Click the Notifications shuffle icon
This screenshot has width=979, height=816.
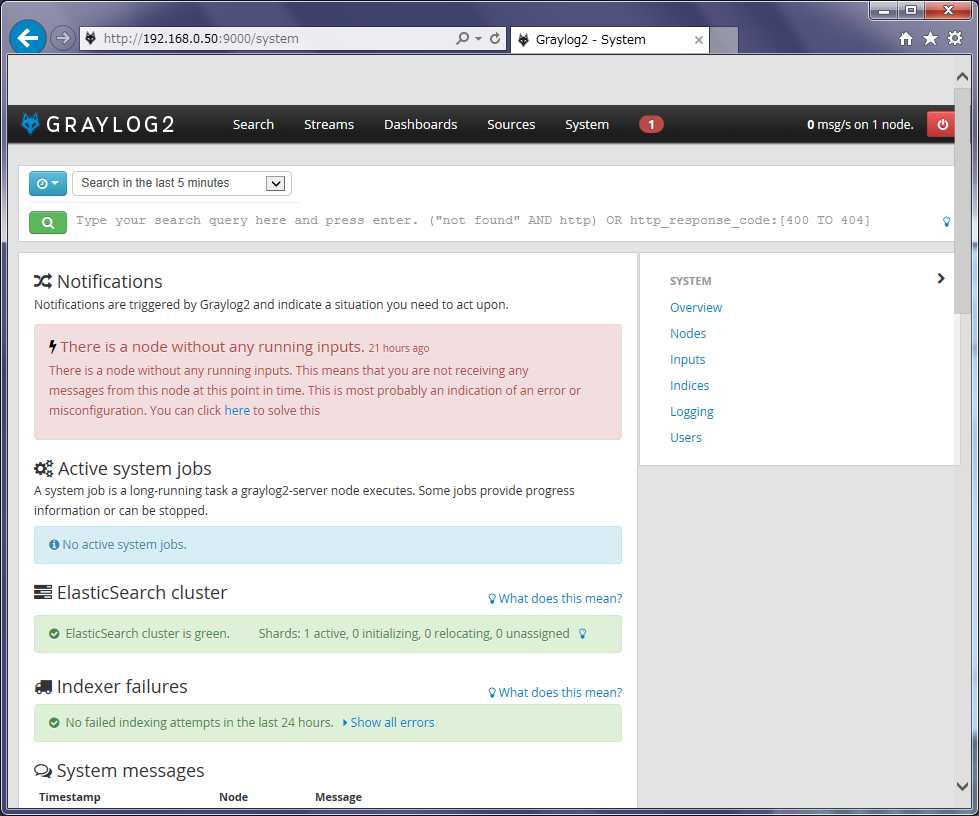[x=43, y=282]
